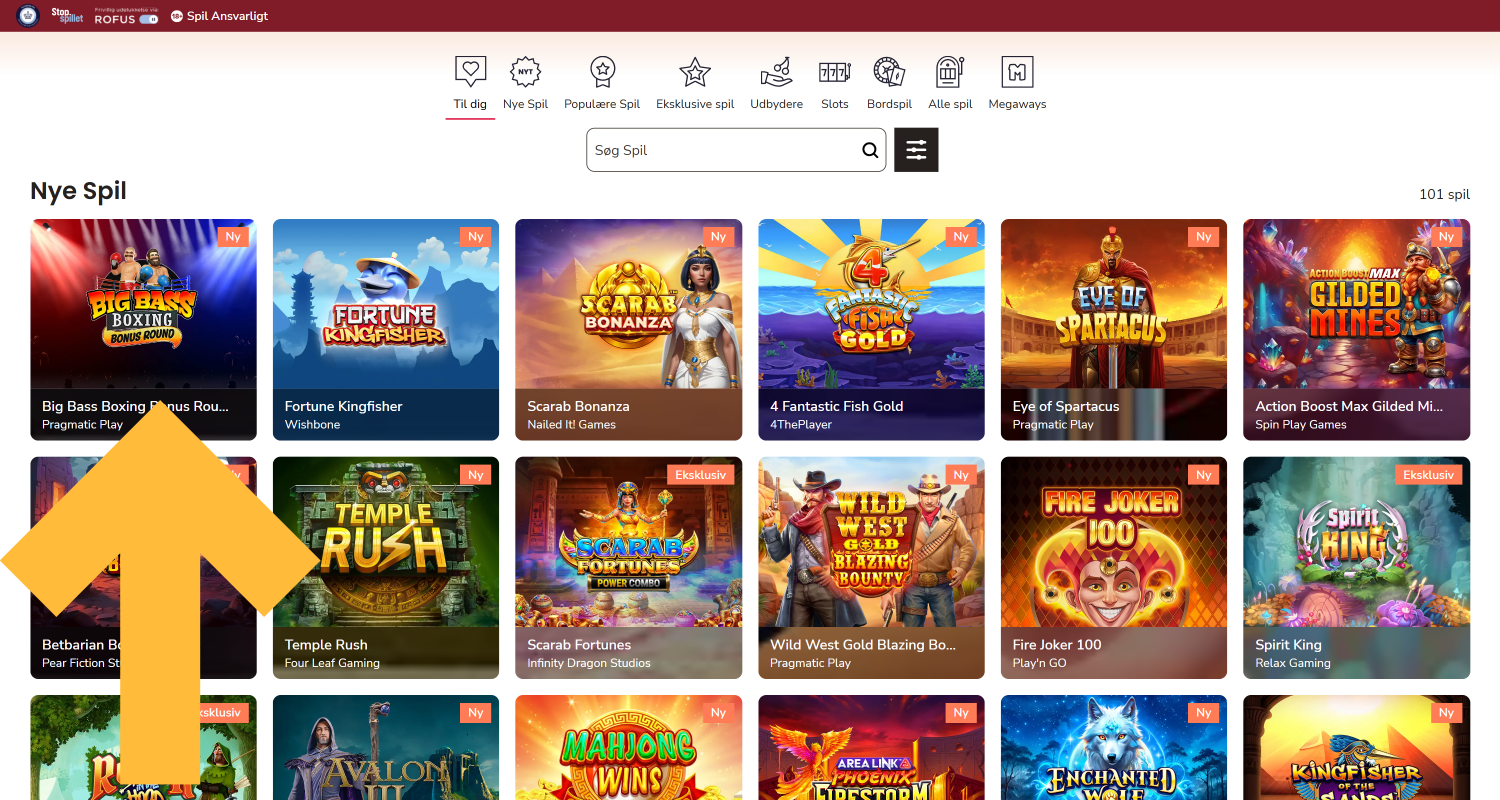Launch the Temple Rush game
1500x800 pixels.
tap(386, 568)
